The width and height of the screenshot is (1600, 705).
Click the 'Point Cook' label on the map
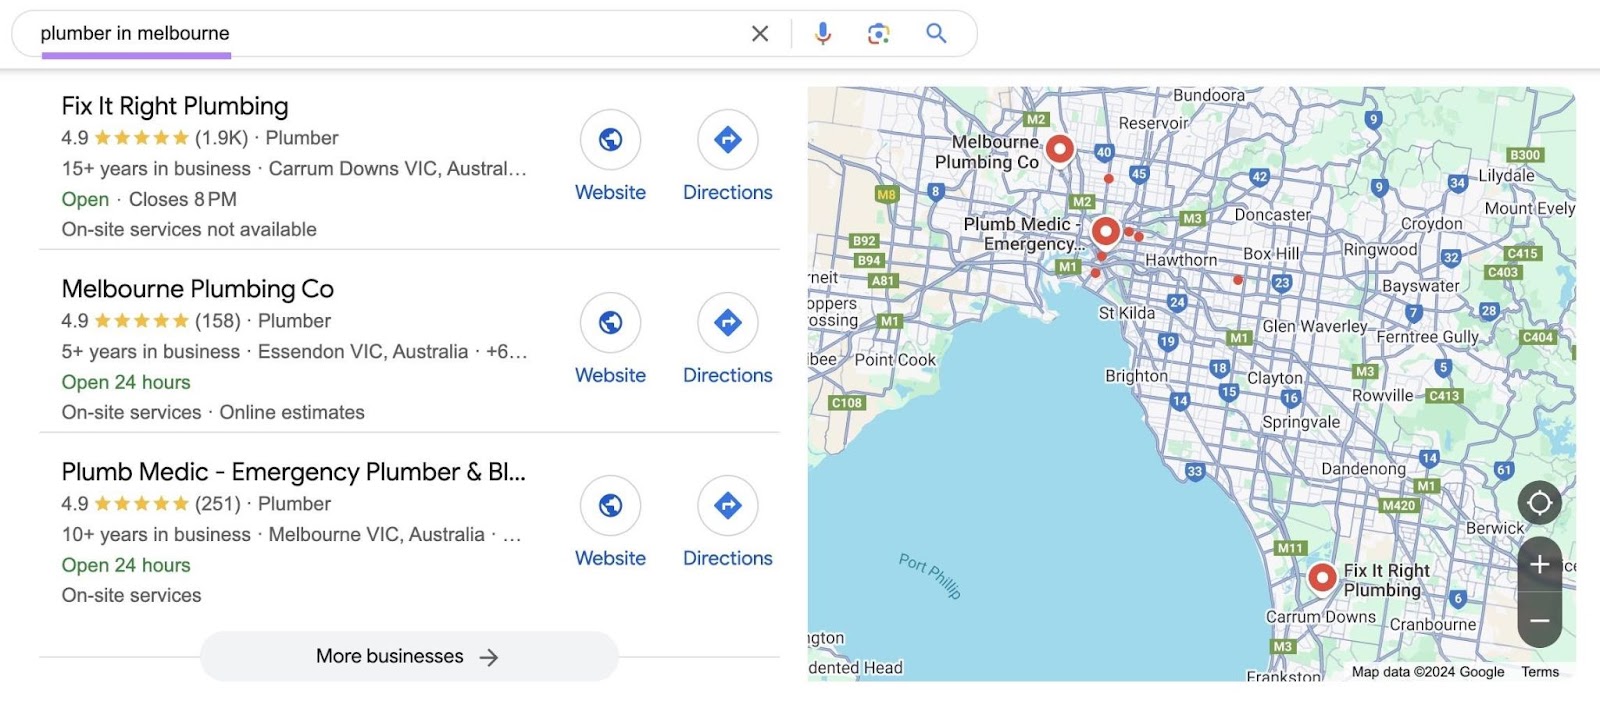point(895,360)
